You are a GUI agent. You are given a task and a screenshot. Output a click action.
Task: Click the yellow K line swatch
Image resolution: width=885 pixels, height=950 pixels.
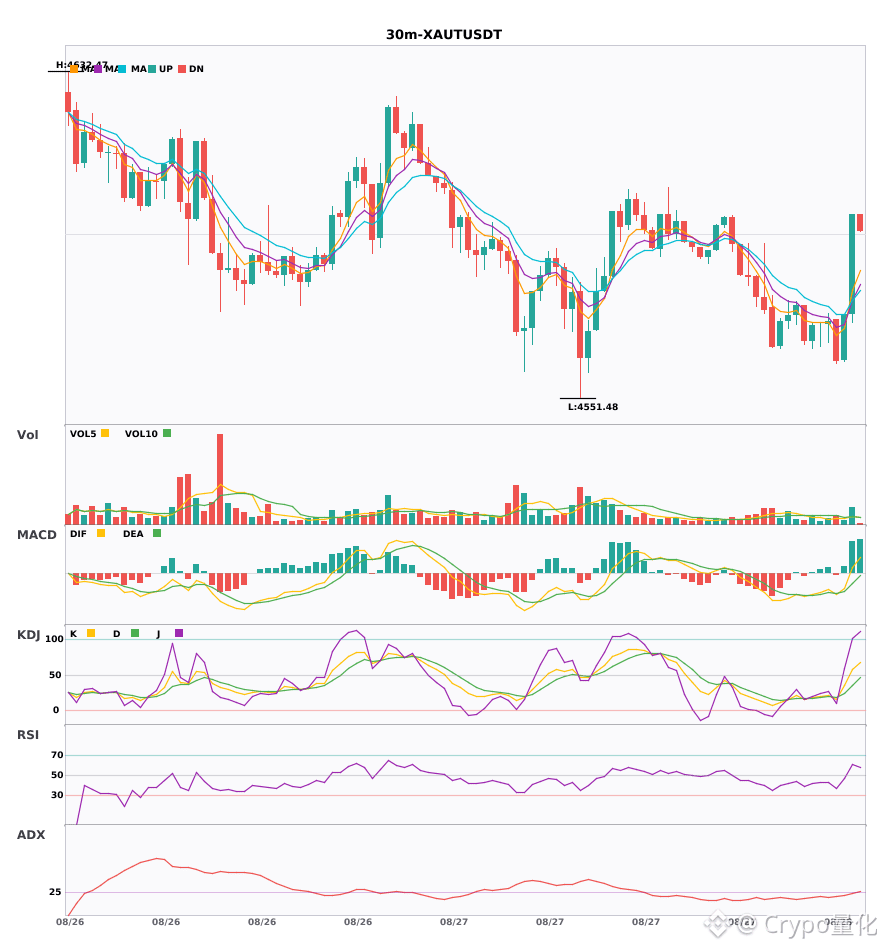click(91, 633)
